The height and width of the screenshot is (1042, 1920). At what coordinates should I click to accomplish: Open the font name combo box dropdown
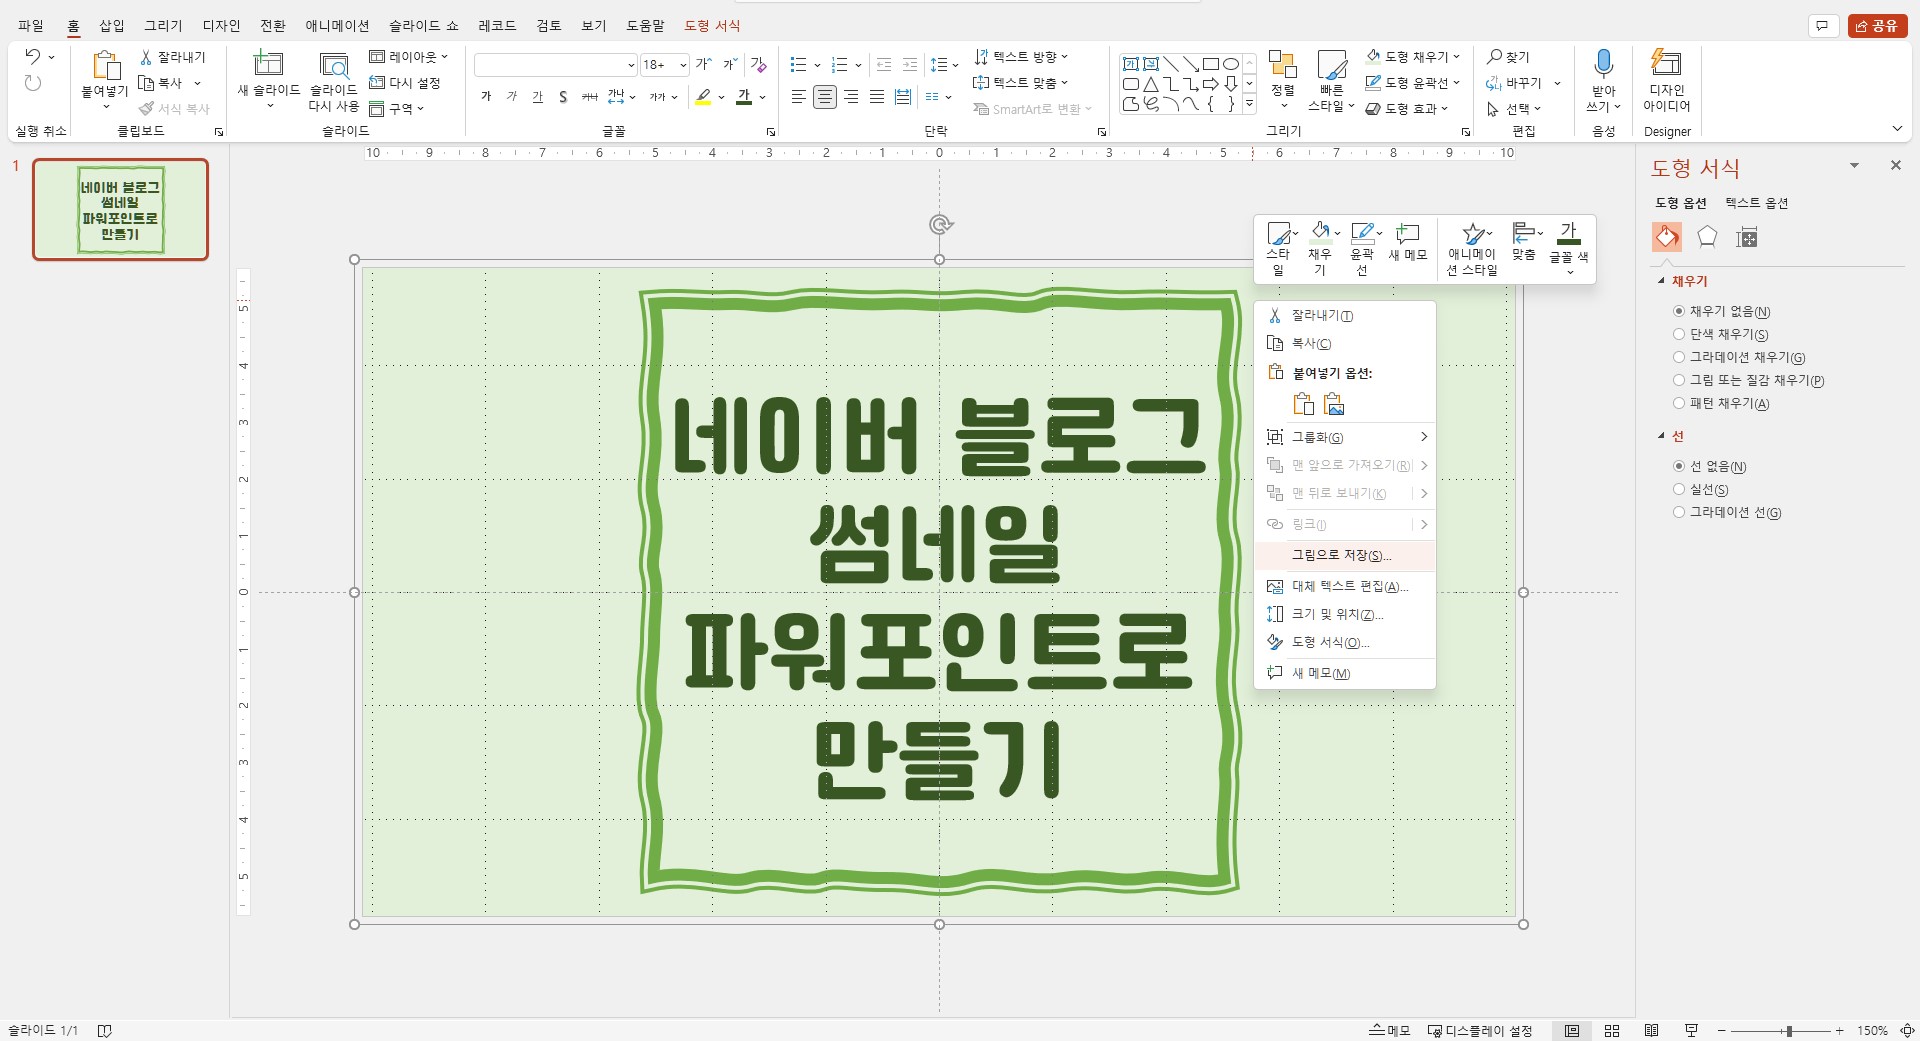pos(631,65)
